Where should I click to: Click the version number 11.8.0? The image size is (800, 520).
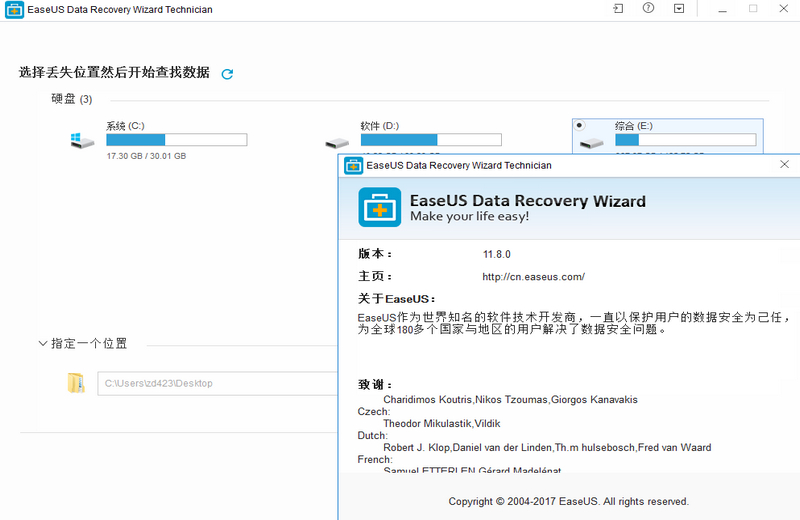(x=496, y=254)
